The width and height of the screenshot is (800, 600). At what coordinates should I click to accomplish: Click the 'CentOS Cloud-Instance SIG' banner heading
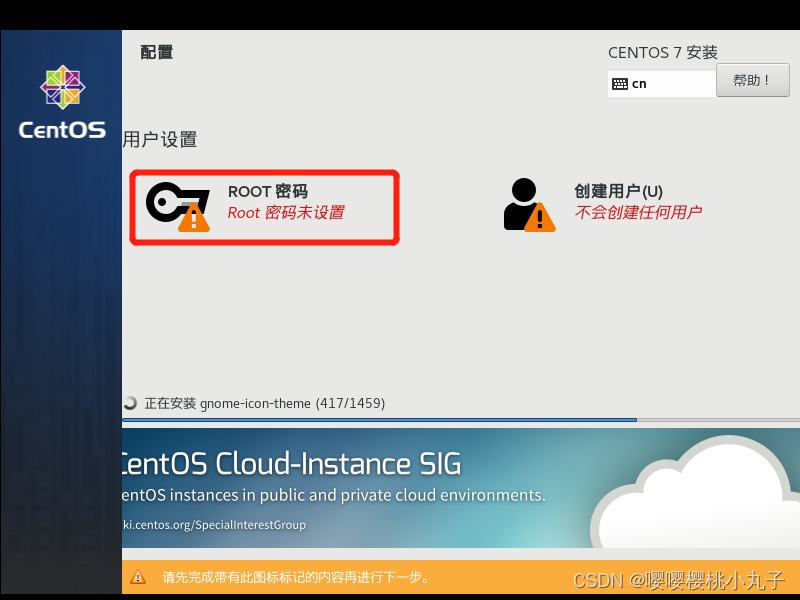291,464
